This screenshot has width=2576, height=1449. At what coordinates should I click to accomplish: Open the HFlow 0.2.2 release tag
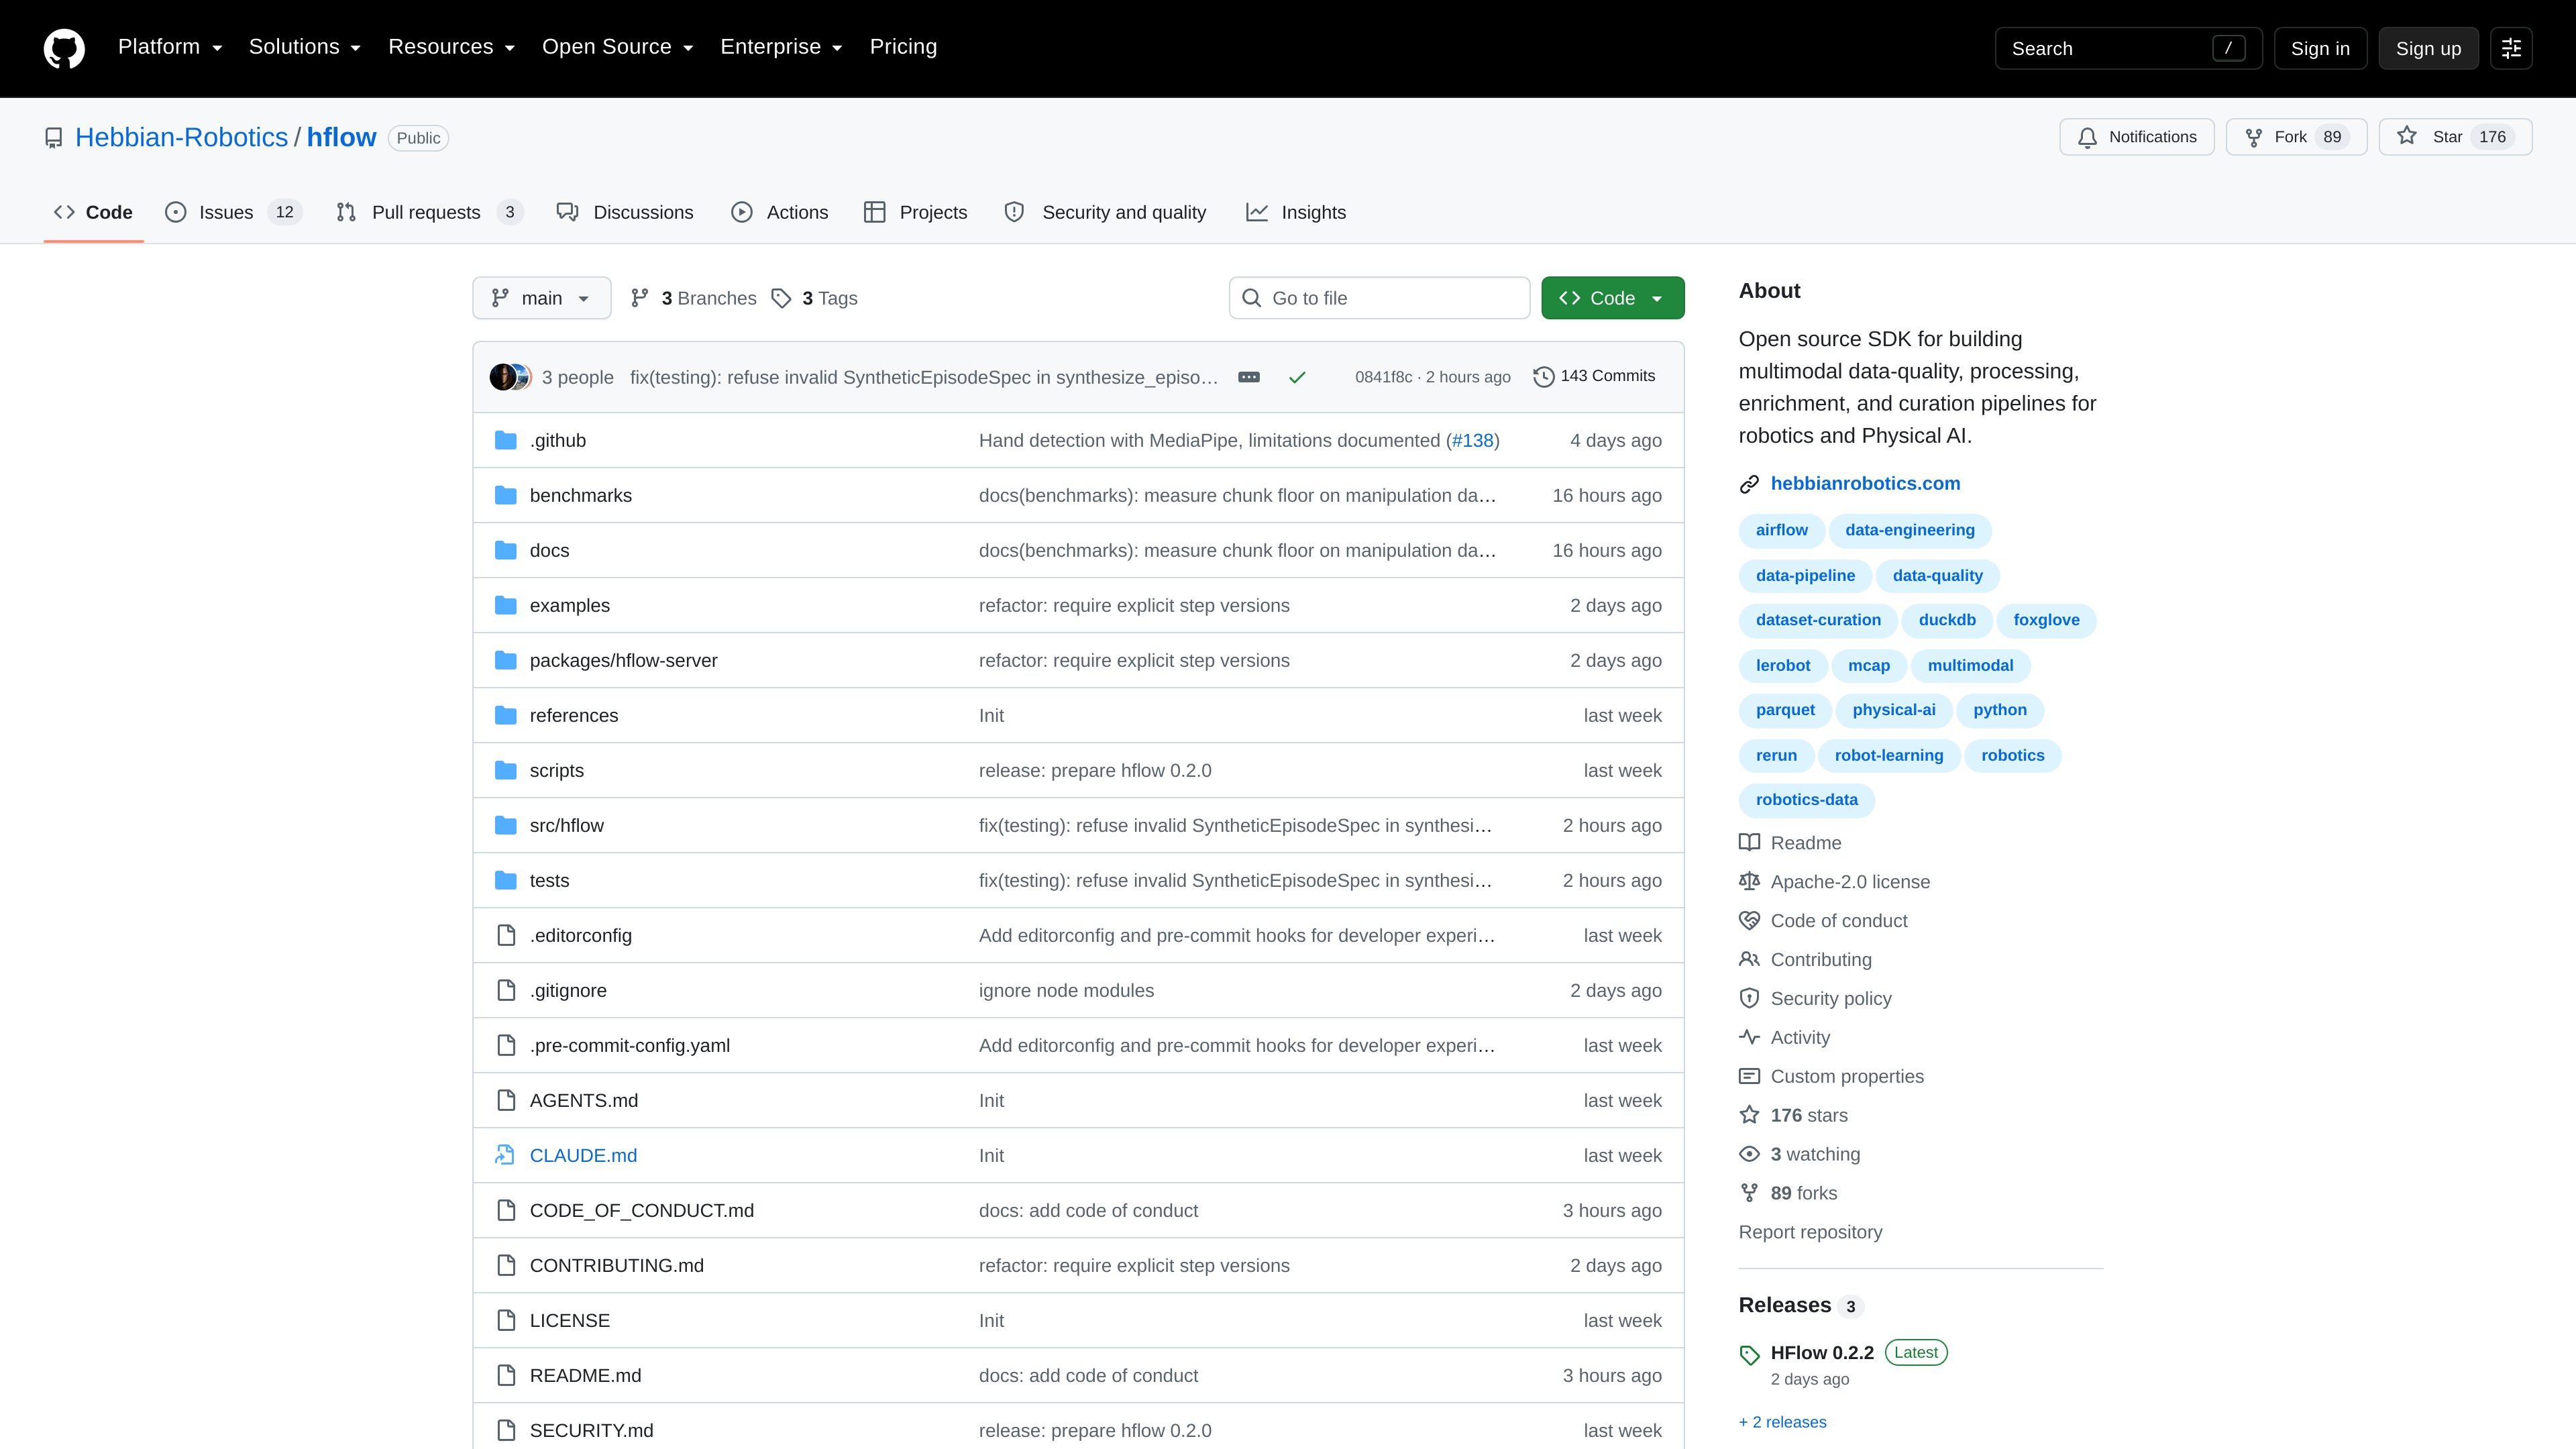tap(1822, 1353)
